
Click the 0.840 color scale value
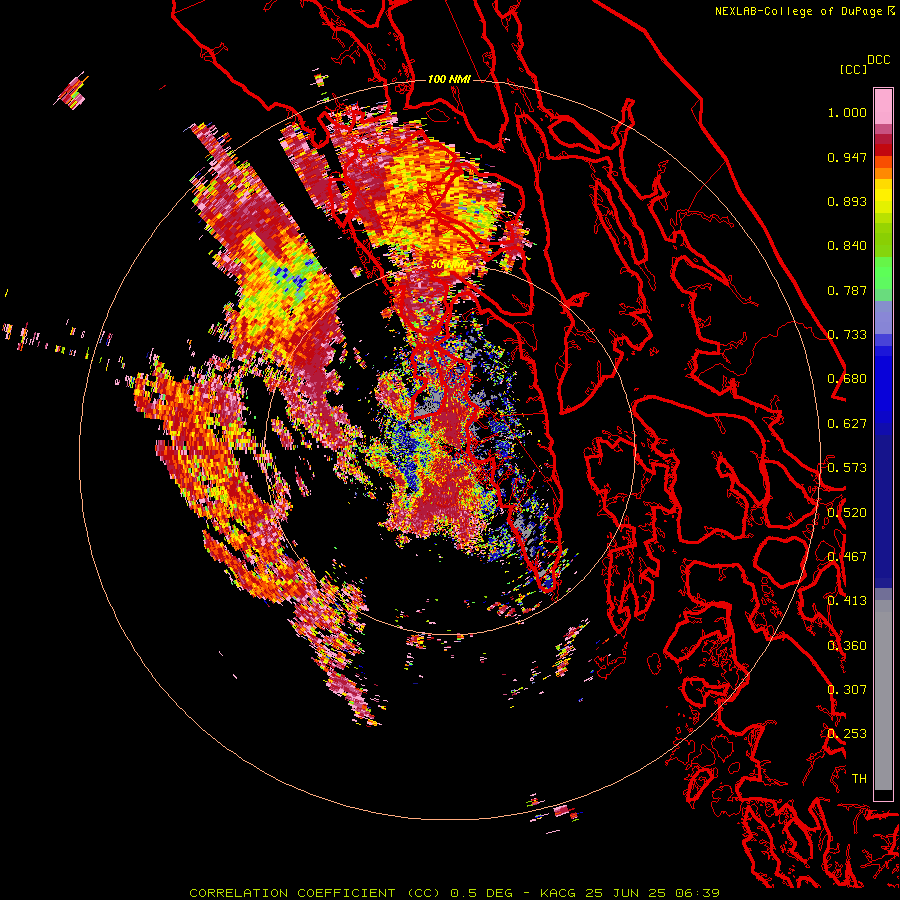click(x=847, y=246)
